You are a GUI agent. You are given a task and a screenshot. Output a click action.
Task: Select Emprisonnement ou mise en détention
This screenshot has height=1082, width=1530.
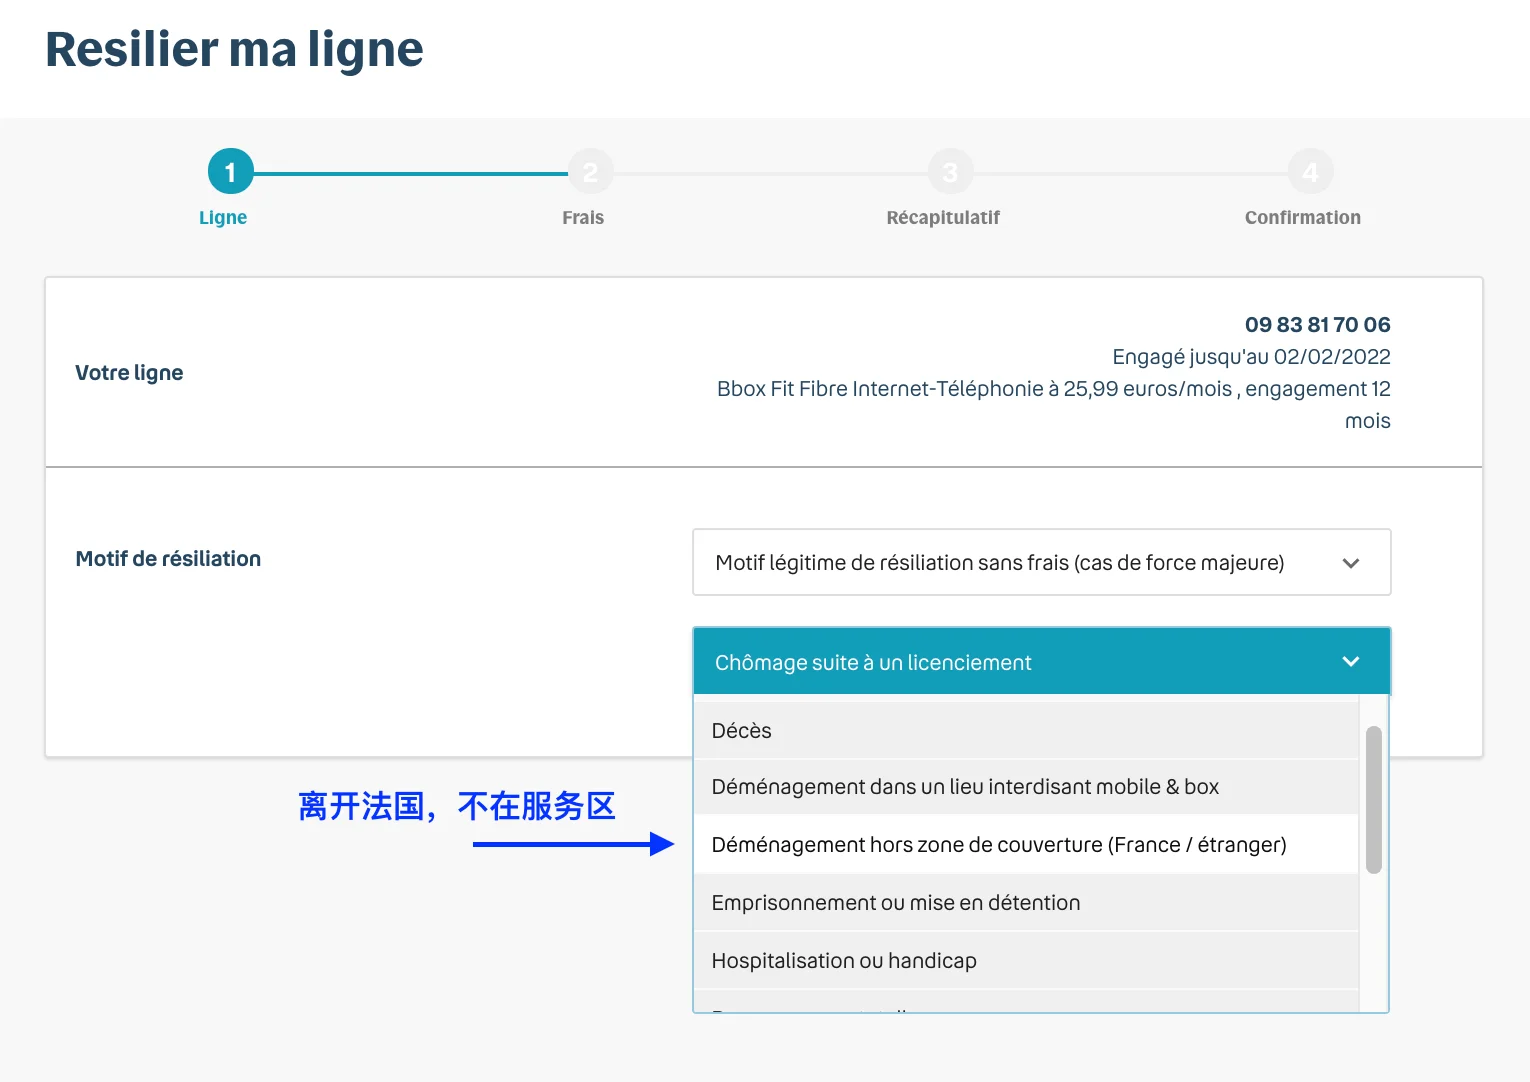(1026, 903)
